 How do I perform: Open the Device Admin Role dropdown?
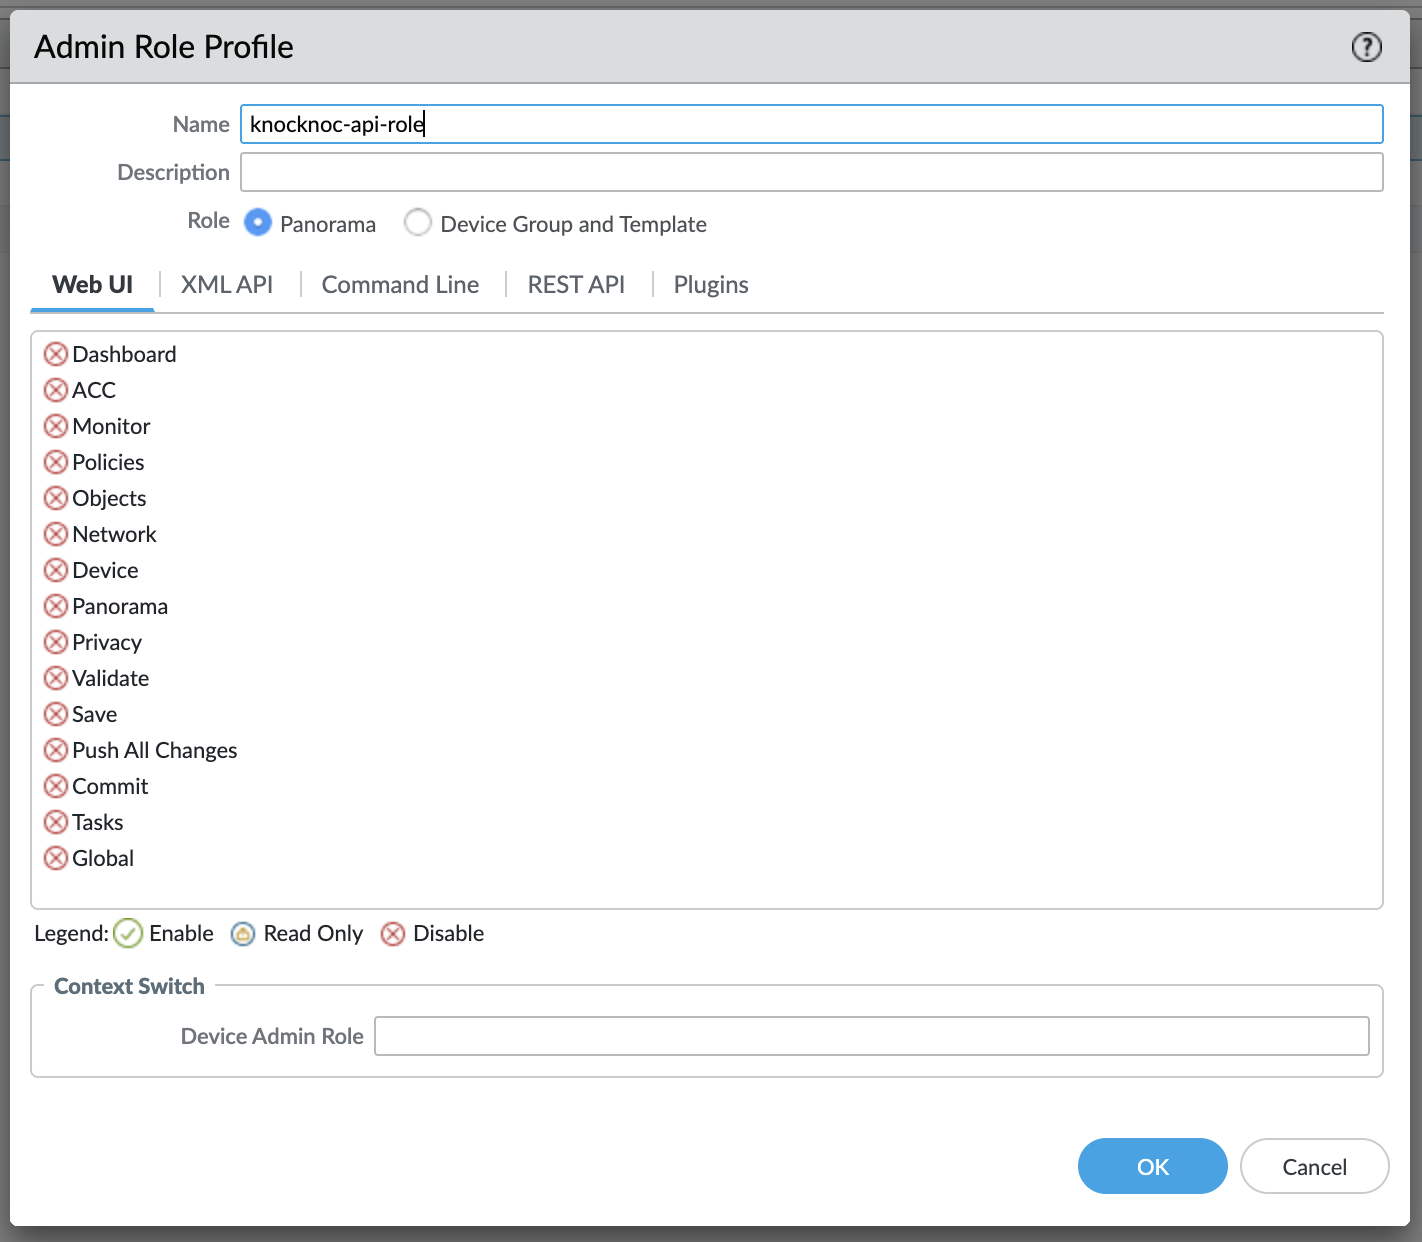click(x=871, y=1036)
